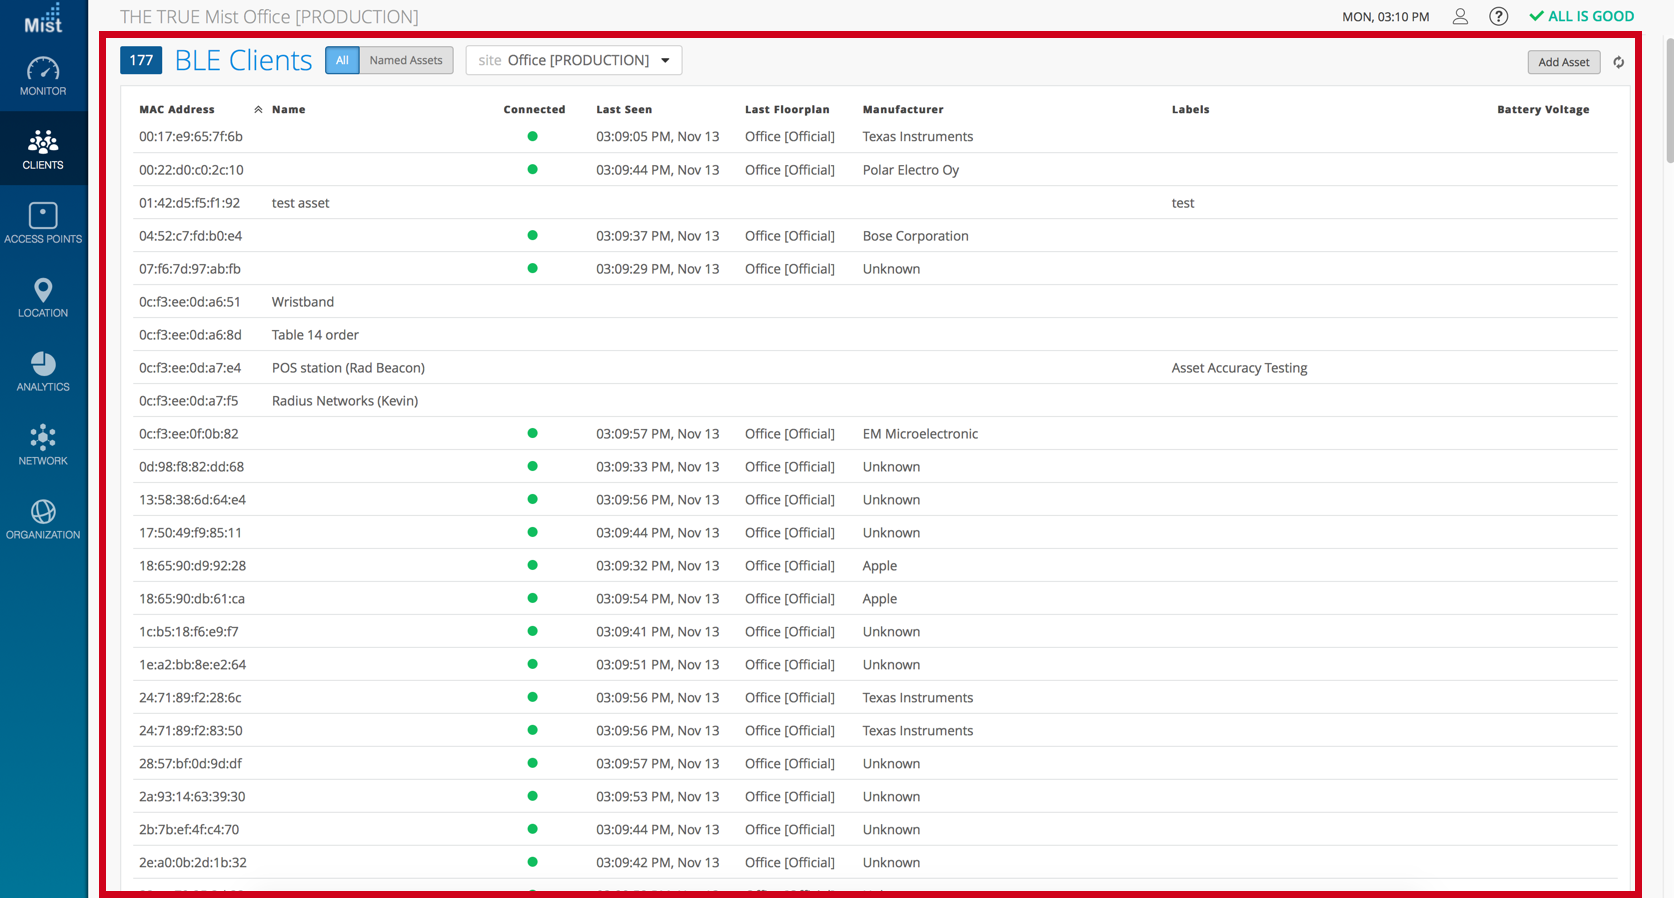This screenshot has height=898, width=1674.
Task: Switch to the All filter
Action: (342, 60)
